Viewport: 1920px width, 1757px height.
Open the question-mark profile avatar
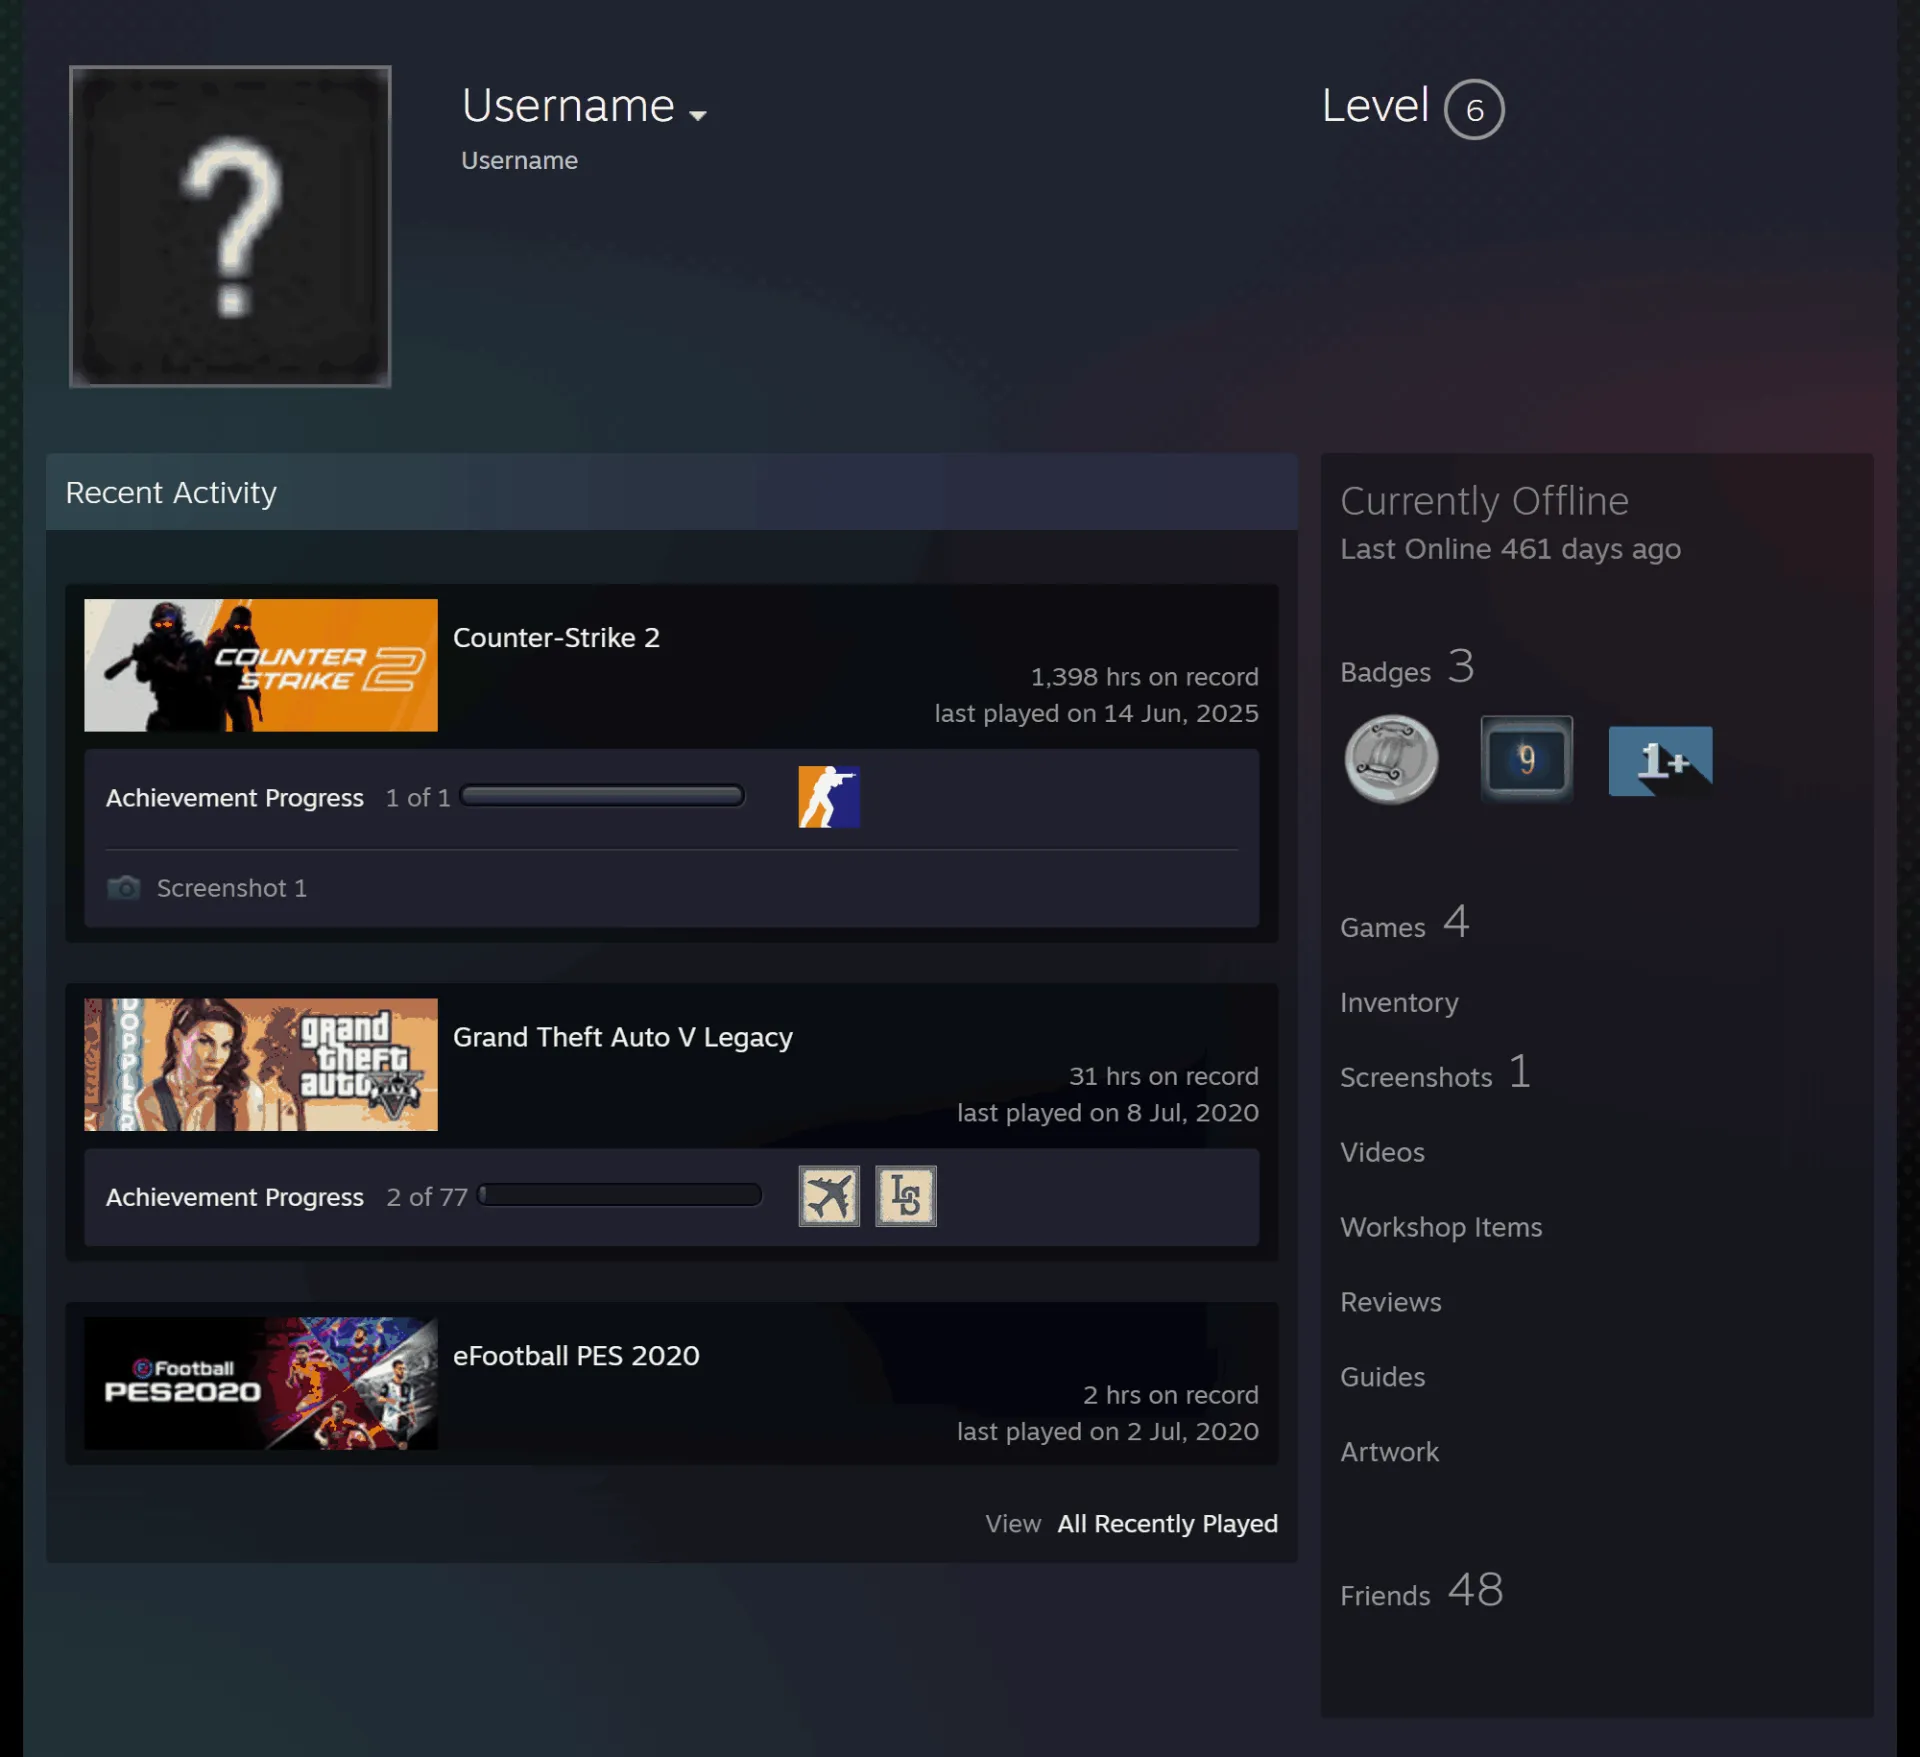pyautogui.click(x=230, y=226)
